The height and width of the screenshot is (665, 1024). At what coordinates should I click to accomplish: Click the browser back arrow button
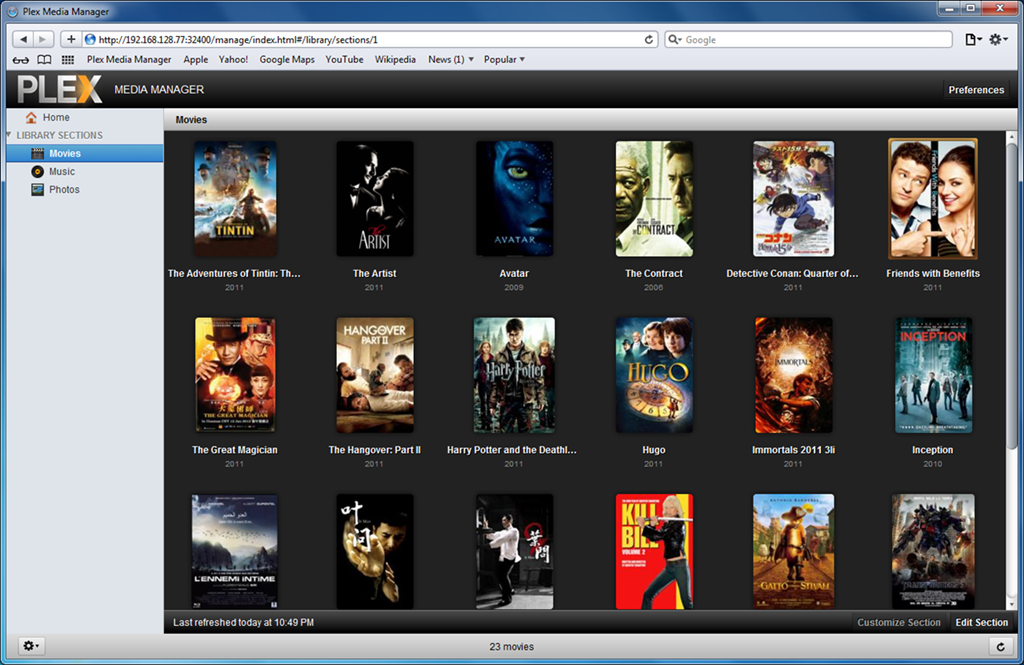(x=24, y=39)
